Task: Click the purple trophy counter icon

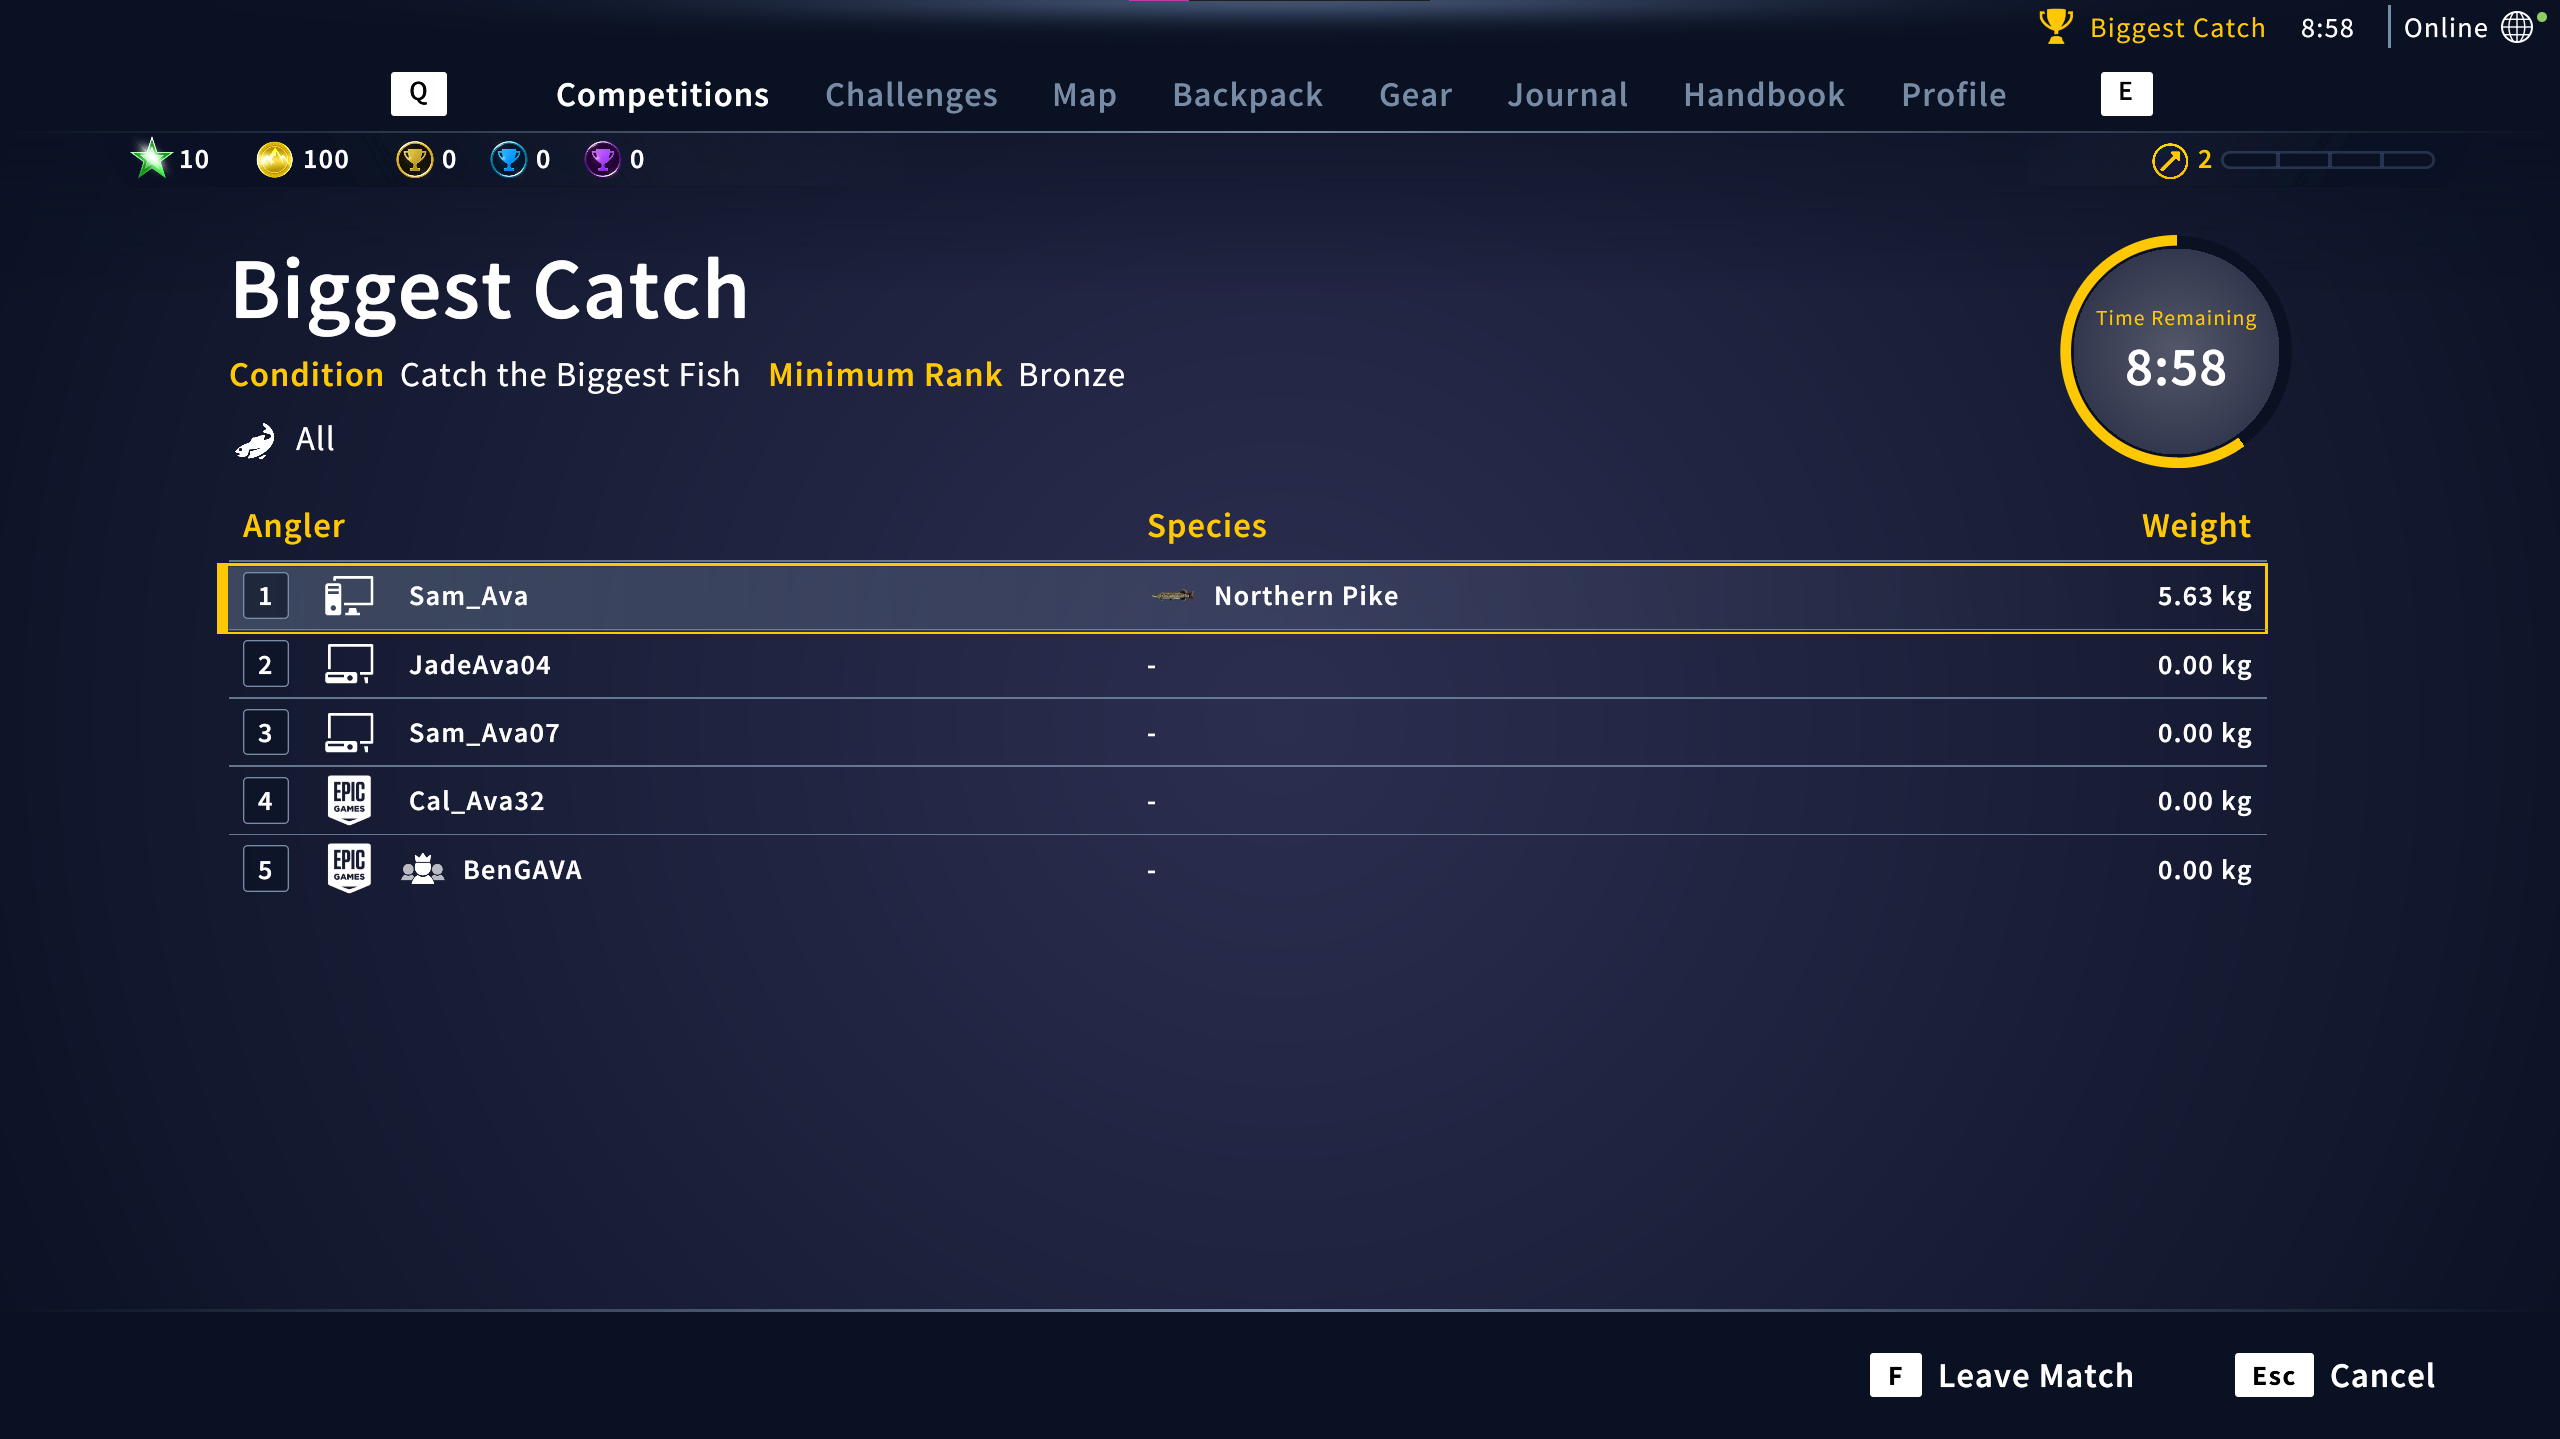Action: 602,159
